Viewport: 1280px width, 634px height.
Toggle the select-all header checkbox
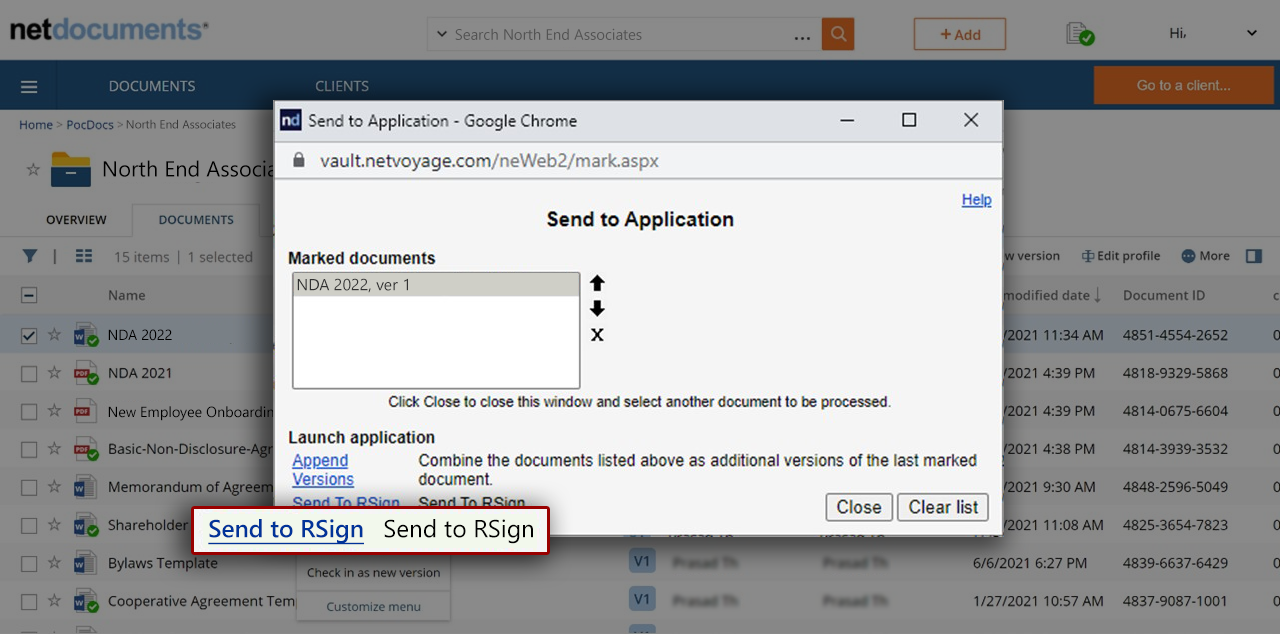[29, 295]
